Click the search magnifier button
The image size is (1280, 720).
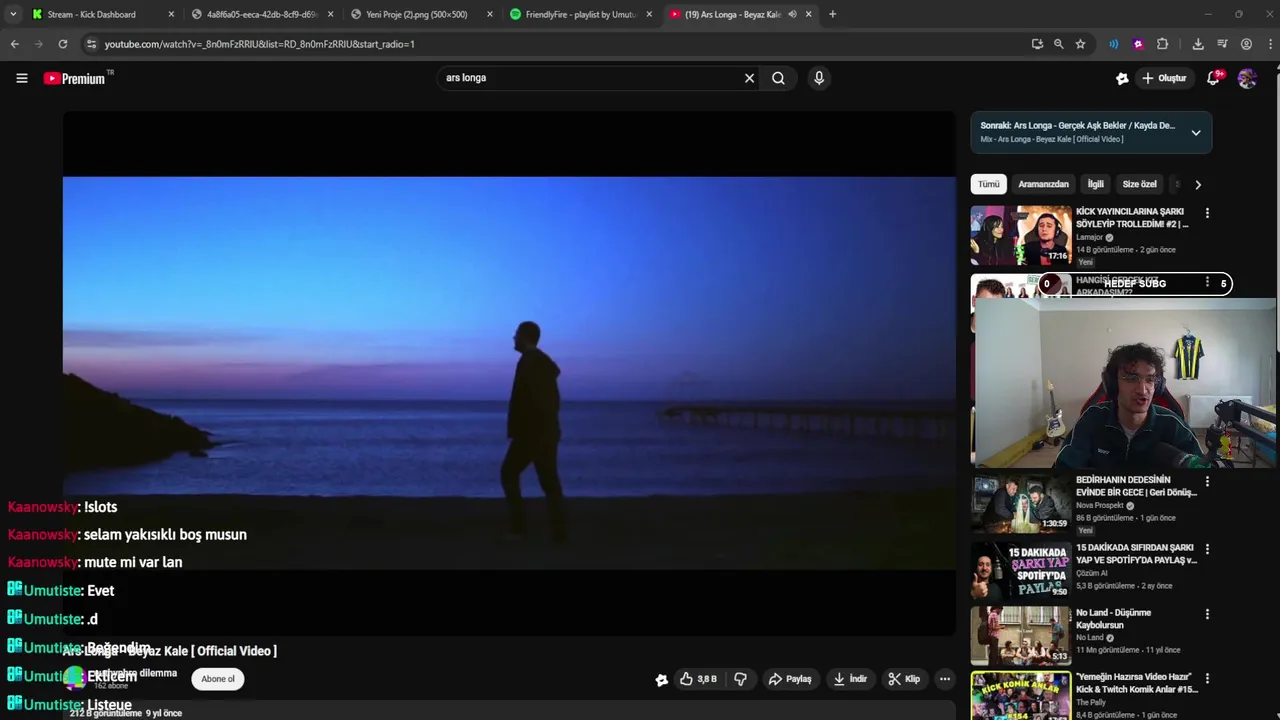coord(778,78)
